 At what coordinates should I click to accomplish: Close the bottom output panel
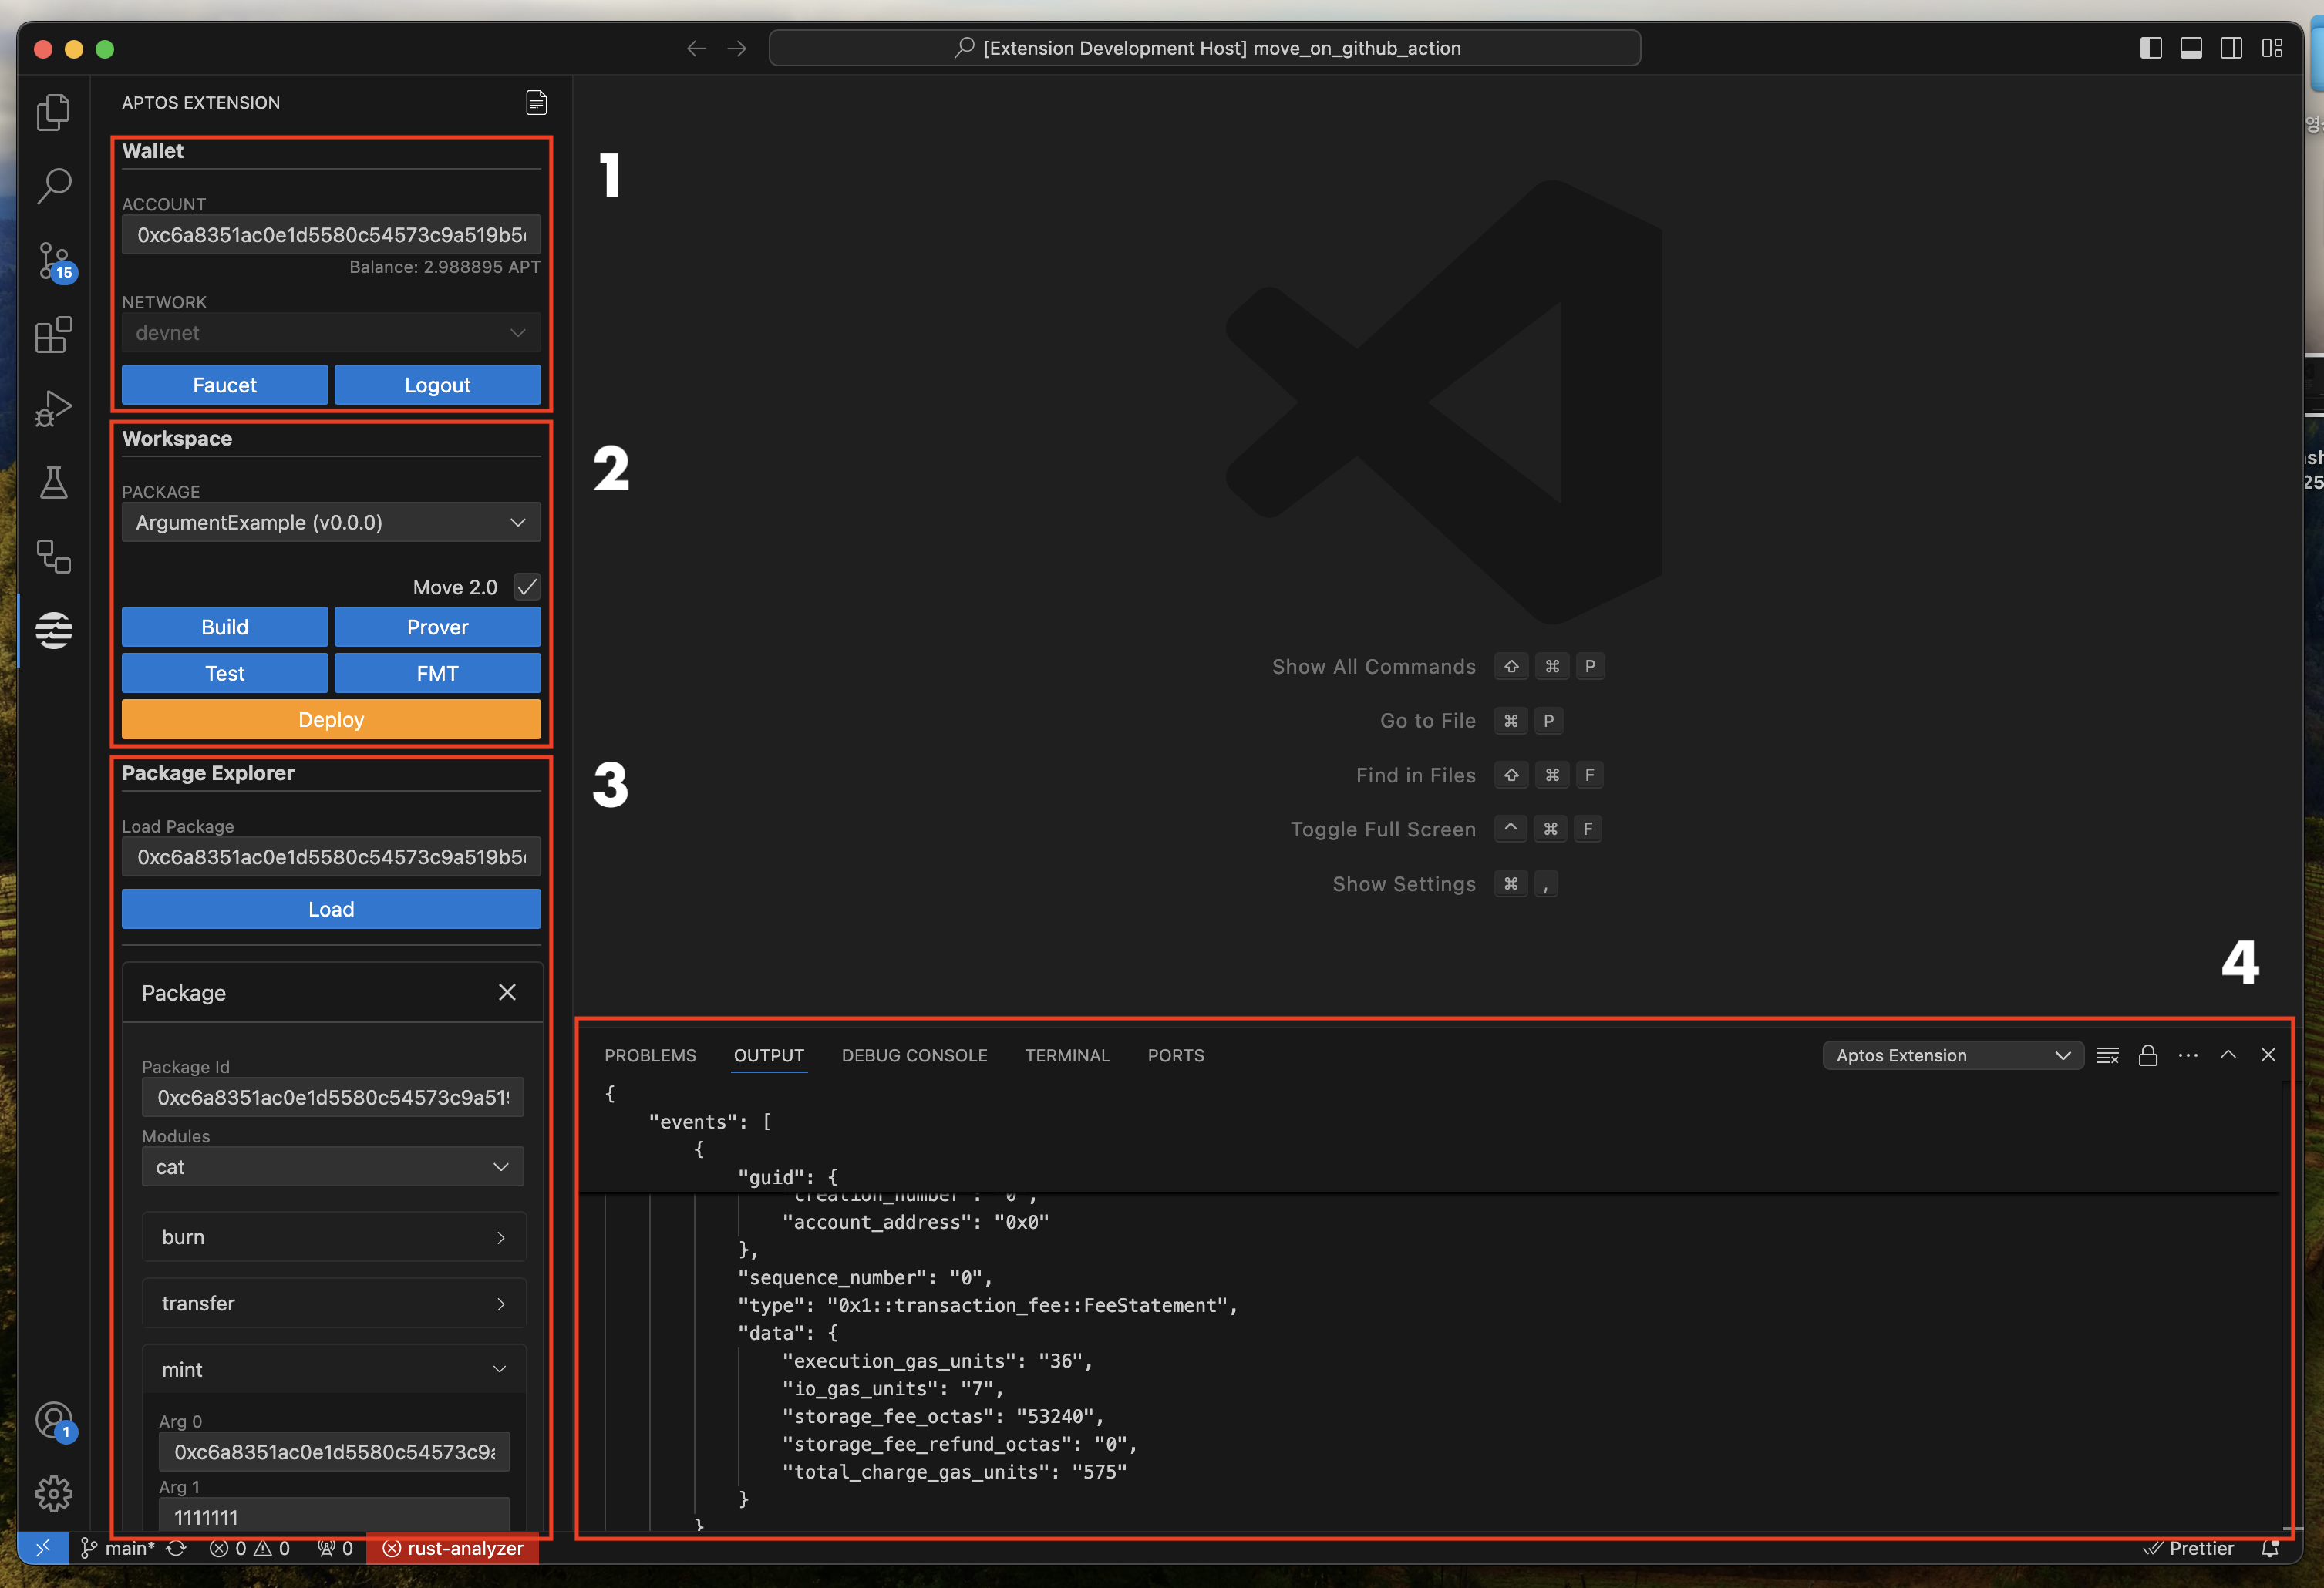pos(2268,1055)
